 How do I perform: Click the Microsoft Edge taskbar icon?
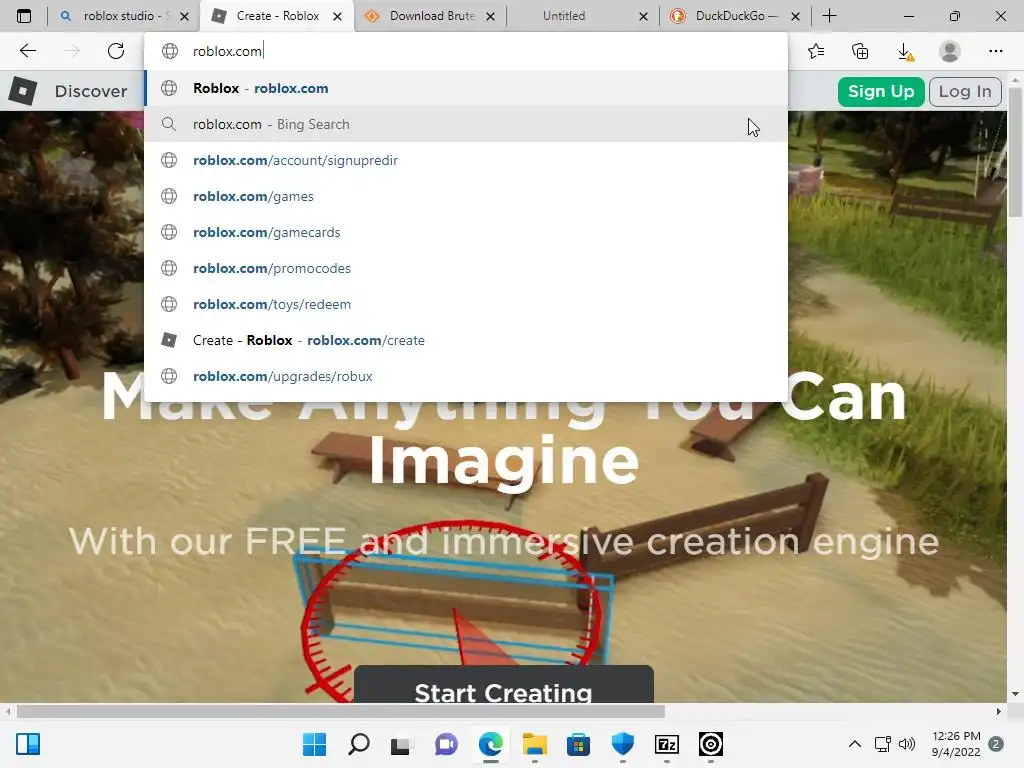pos(490,744)
